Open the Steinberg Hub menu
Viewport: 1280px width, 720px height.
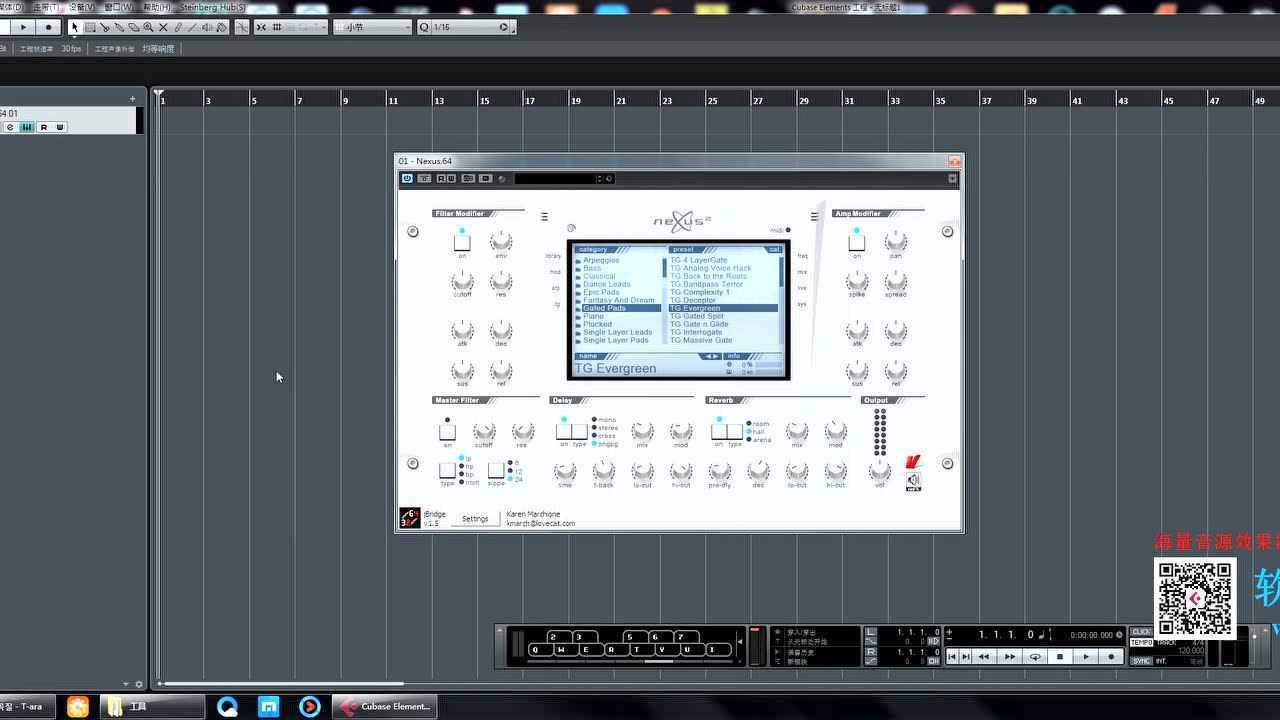coord(212,7)
